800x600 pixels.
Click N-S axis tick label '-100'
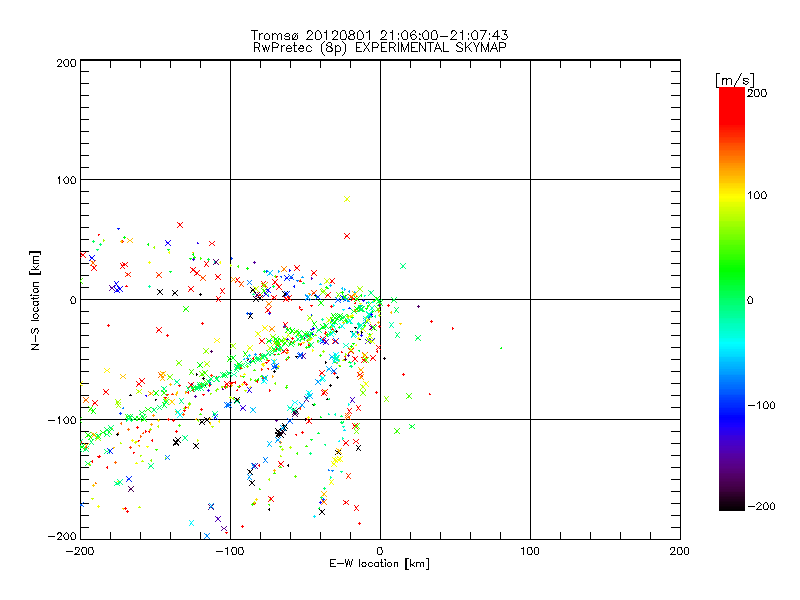pyautogui.click(x=62, y=420)
